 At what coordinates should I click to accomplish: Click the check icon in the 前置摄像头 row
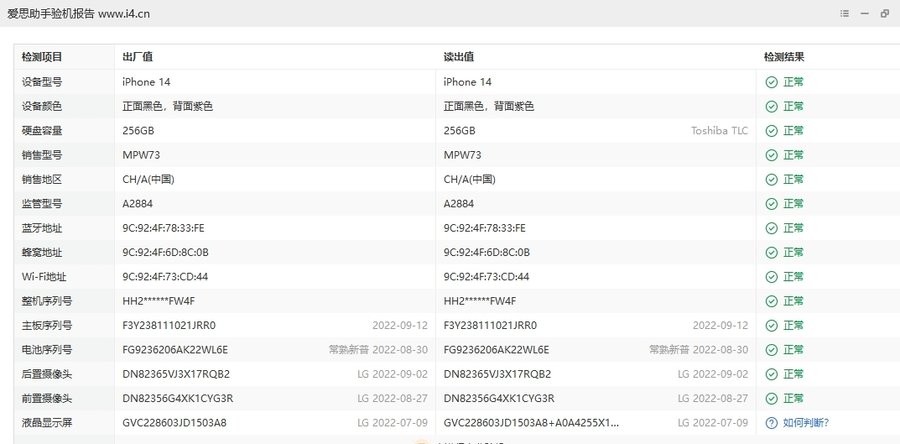771,398
